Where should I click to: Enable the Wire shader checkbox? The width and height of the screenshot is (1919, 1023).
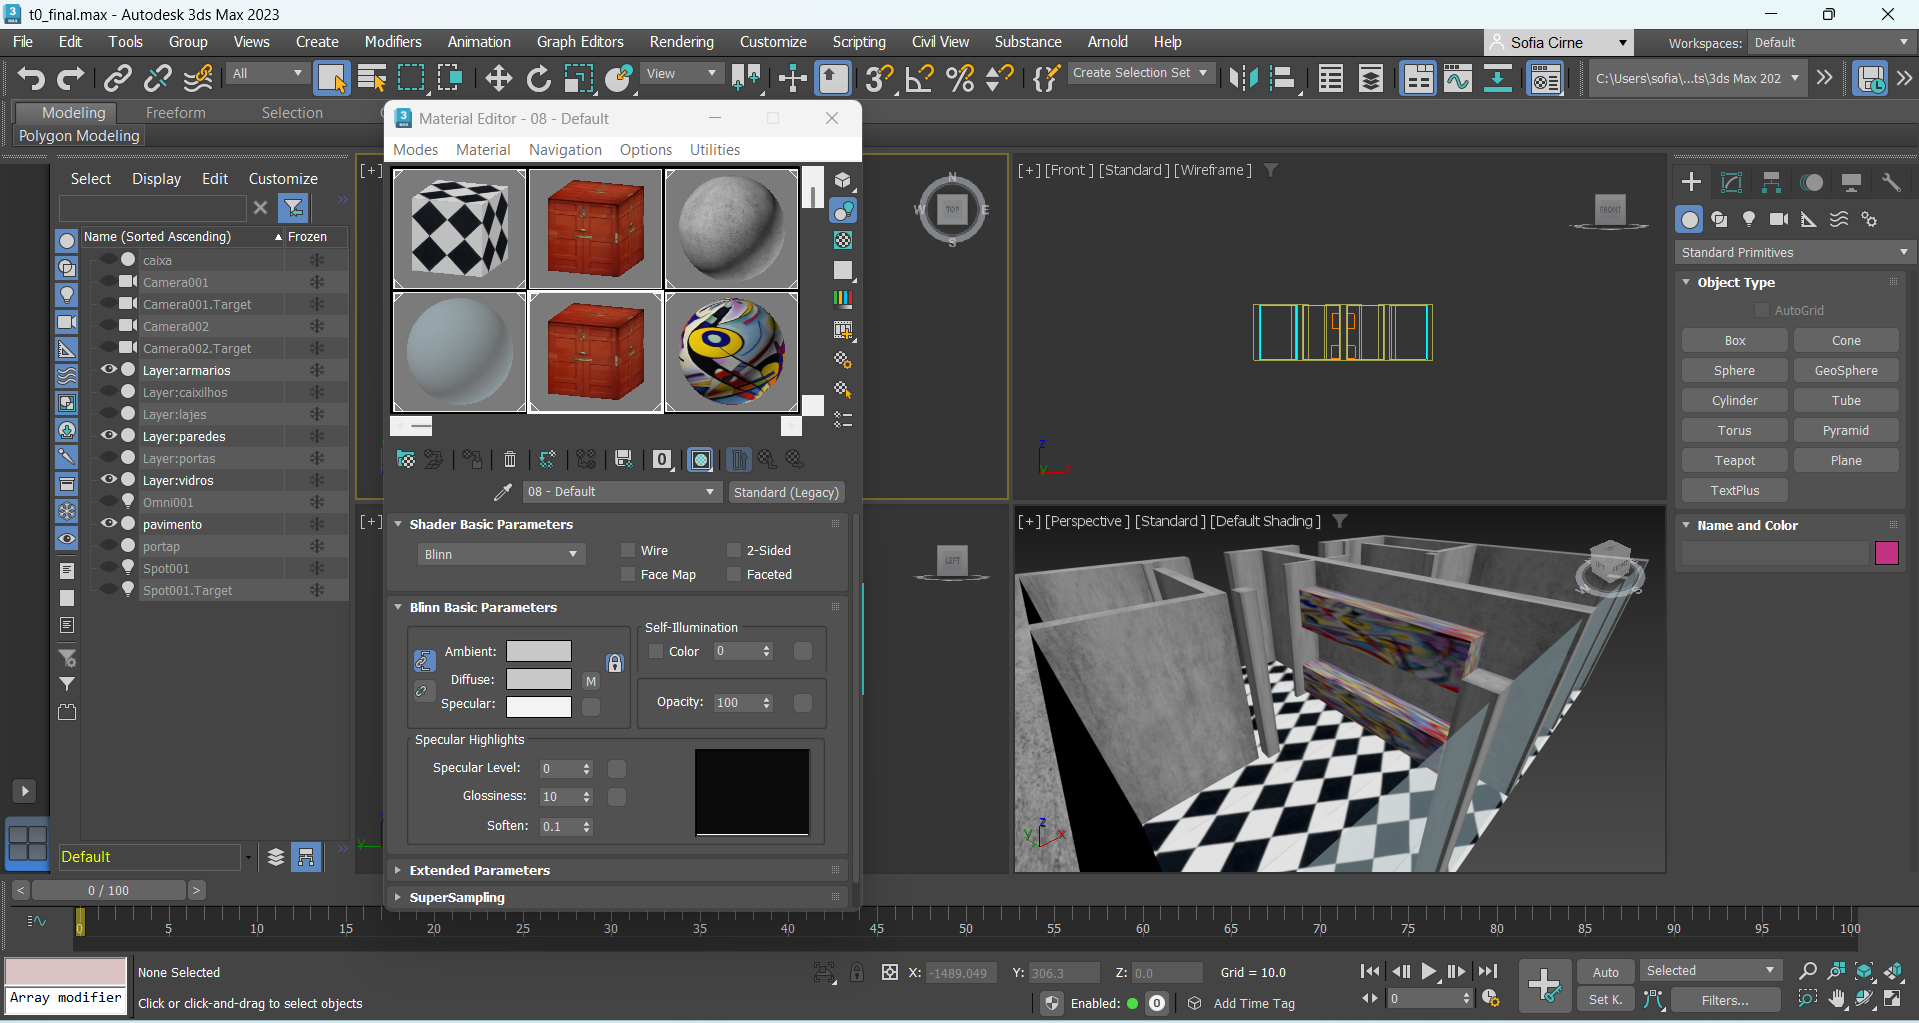point(628,550)
